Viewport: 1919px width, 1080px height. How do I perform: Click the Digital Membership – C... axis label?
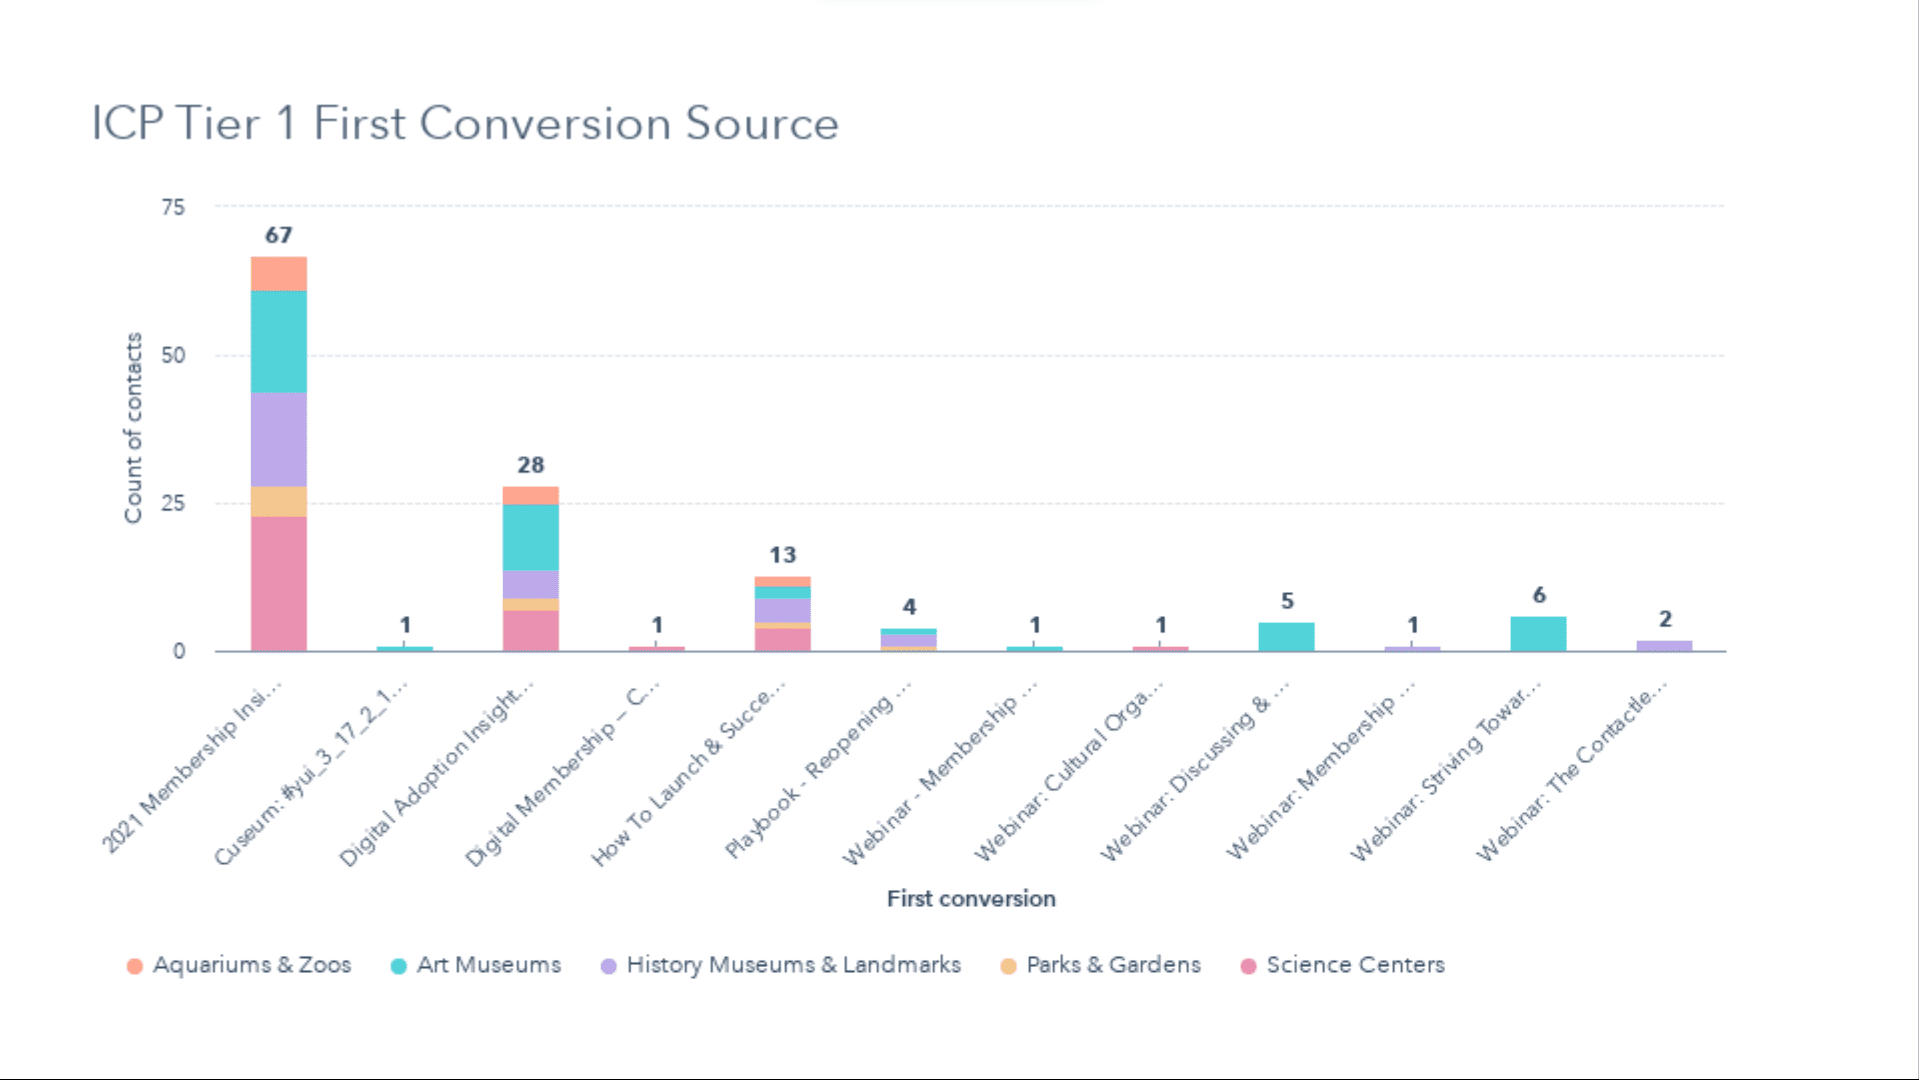(563, 772)
